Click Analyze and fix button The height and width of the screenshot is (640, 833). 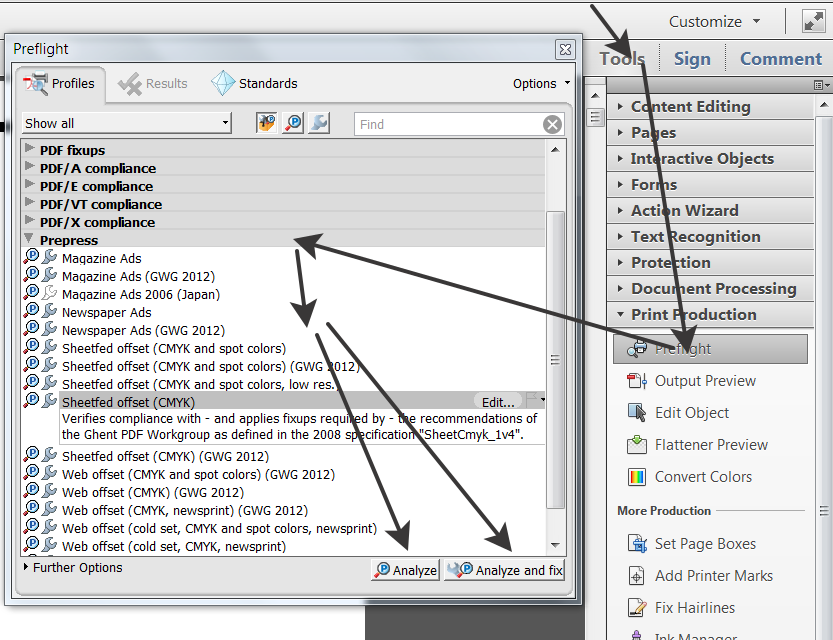504,570
